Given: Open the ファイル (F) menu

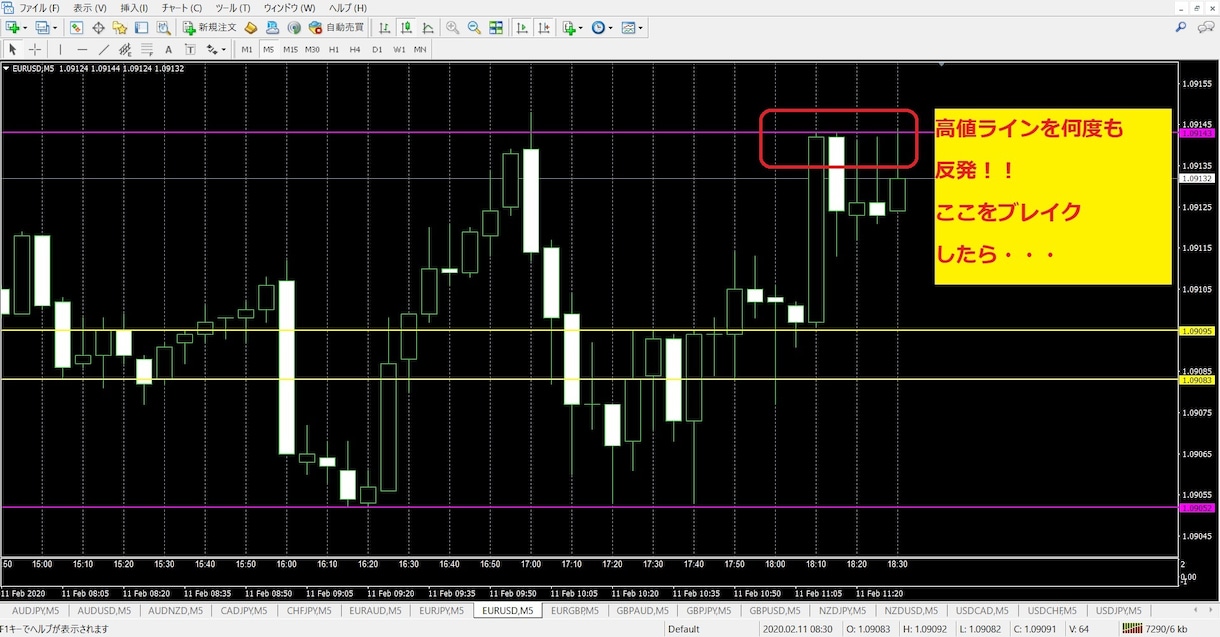Looking at the screenshot, I should (x=41, y=8).
